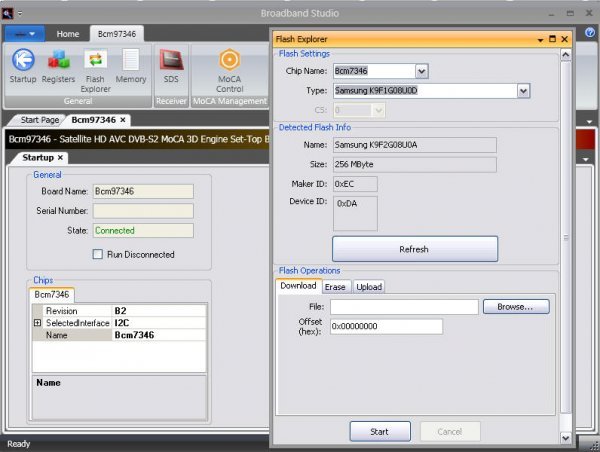The width and height of the screenshot is (600, 452).
Task: Click the blue help icon
Action: pyautogui.click(x=590, y=33)
